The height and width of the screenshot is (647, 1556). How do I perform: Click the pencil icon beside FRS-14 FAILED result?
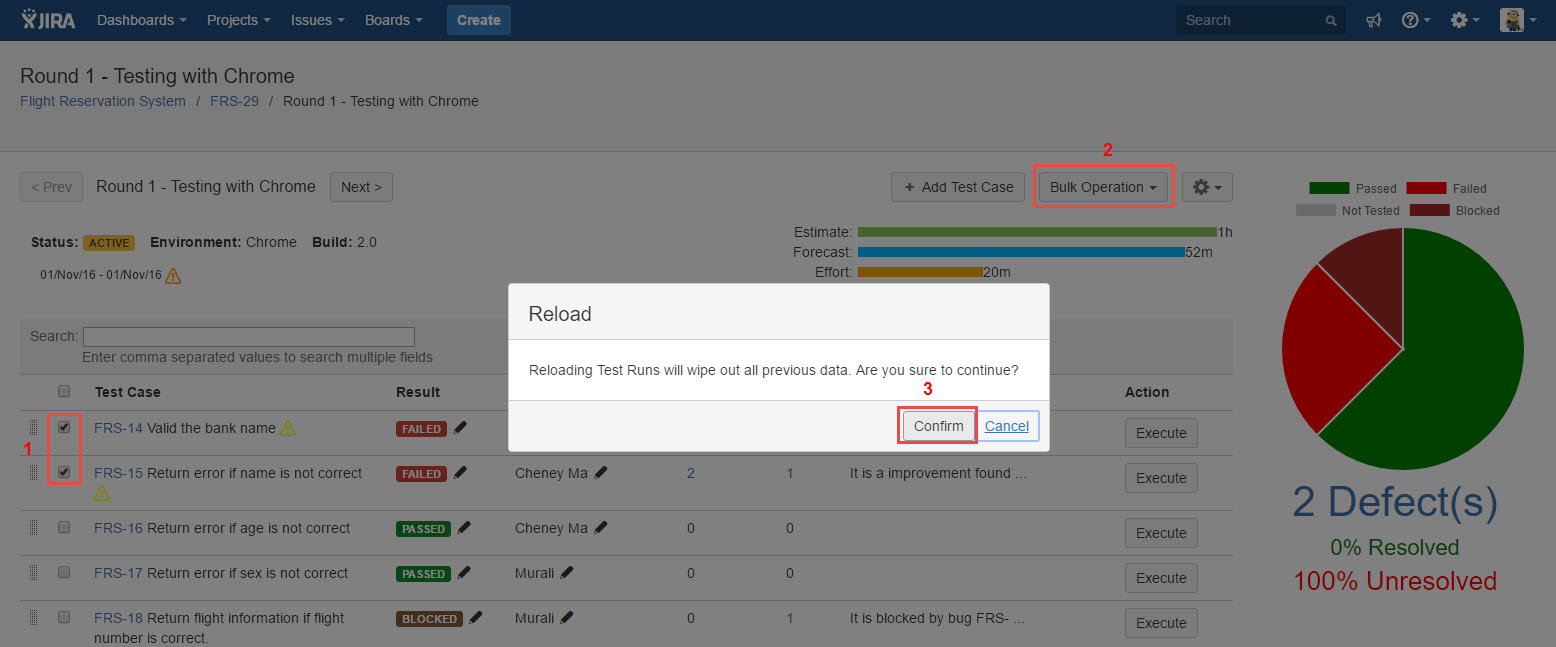pos(460,428)
